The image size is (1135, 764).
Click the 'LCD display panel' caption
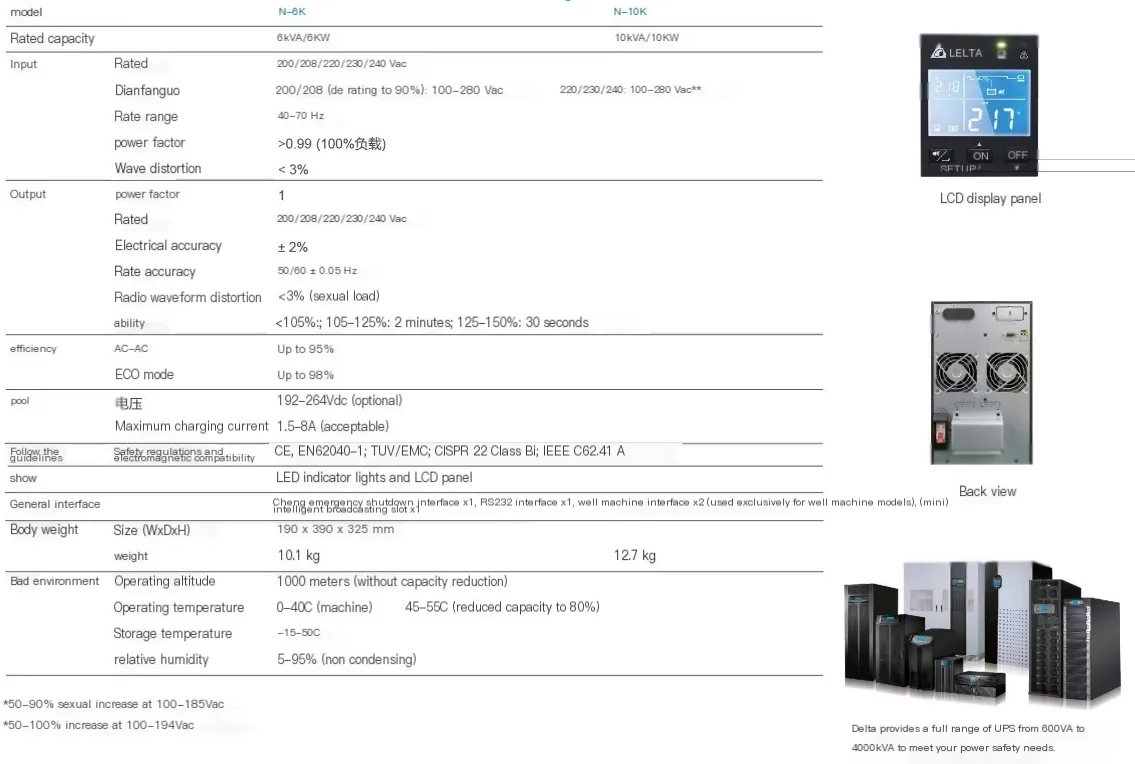(x=990, y=198)
